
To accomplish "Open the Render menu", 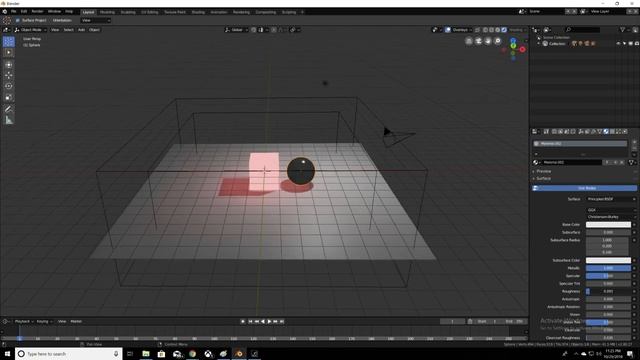I will 38,11.
